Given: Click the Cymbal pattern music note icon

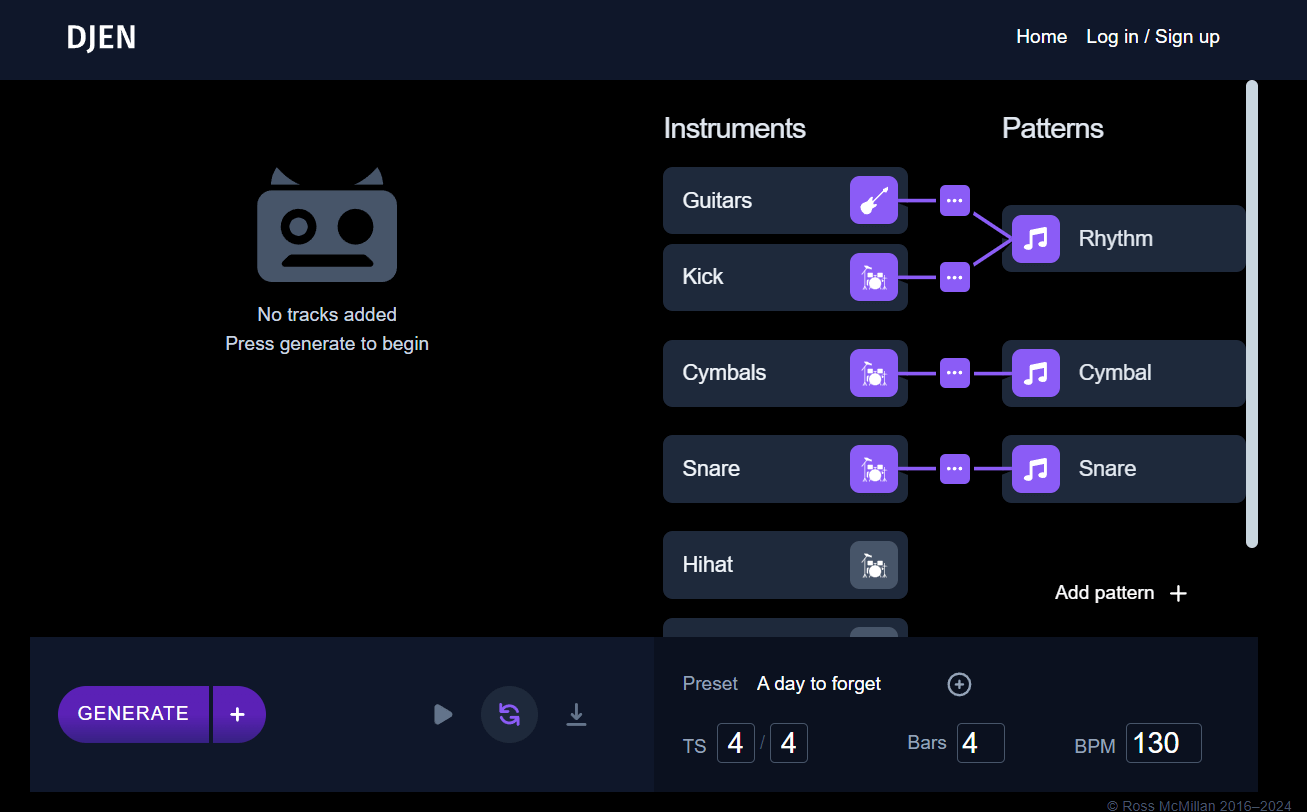Looking at the screenshot, I should (1035, 373).
